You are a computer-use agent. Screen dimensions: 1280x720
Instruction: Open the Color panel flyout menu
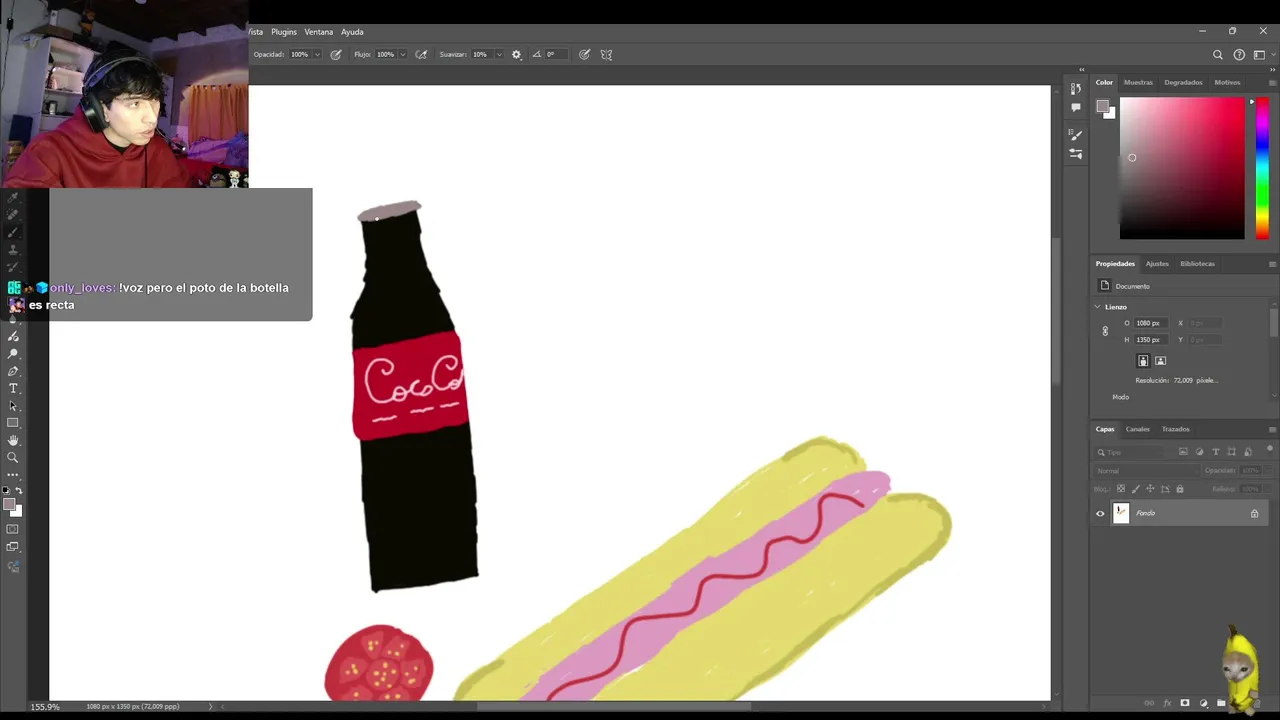coord(1272,82)
